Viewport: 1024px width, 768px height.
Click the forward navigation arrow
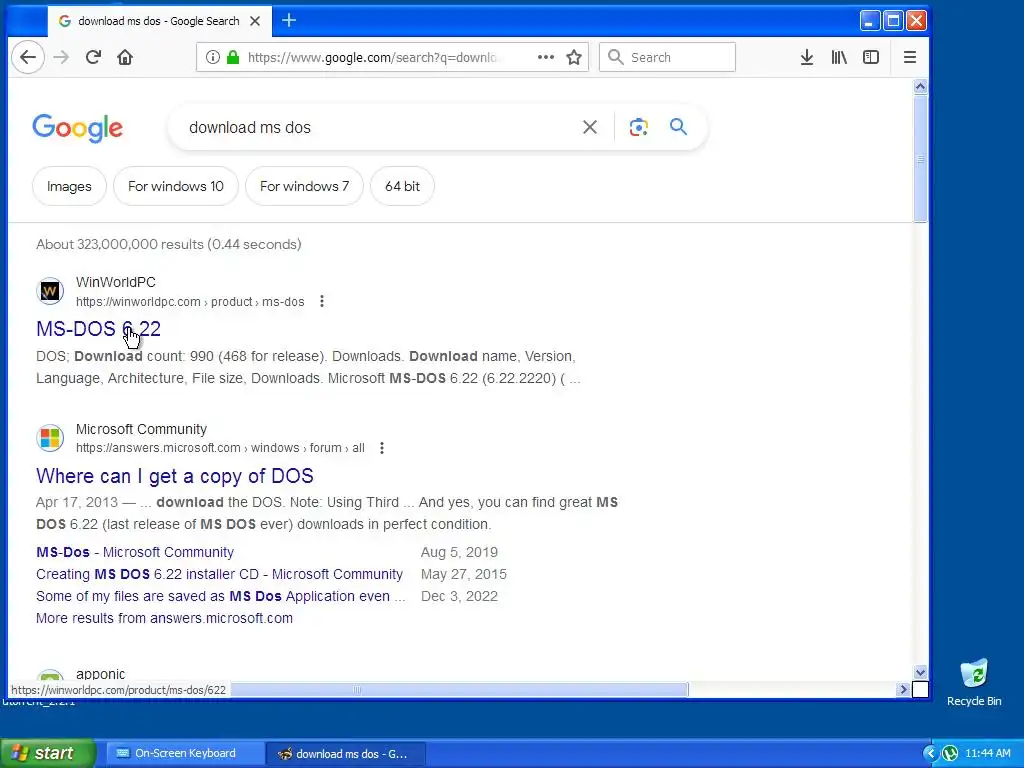pos(61,57)
